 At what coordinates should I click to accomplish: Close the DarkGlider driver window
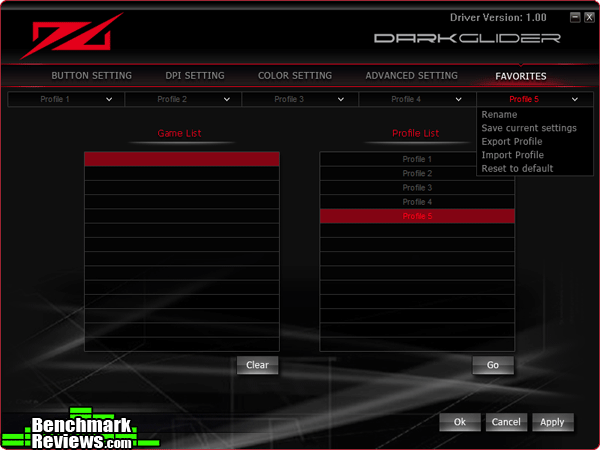coord(589,17)
